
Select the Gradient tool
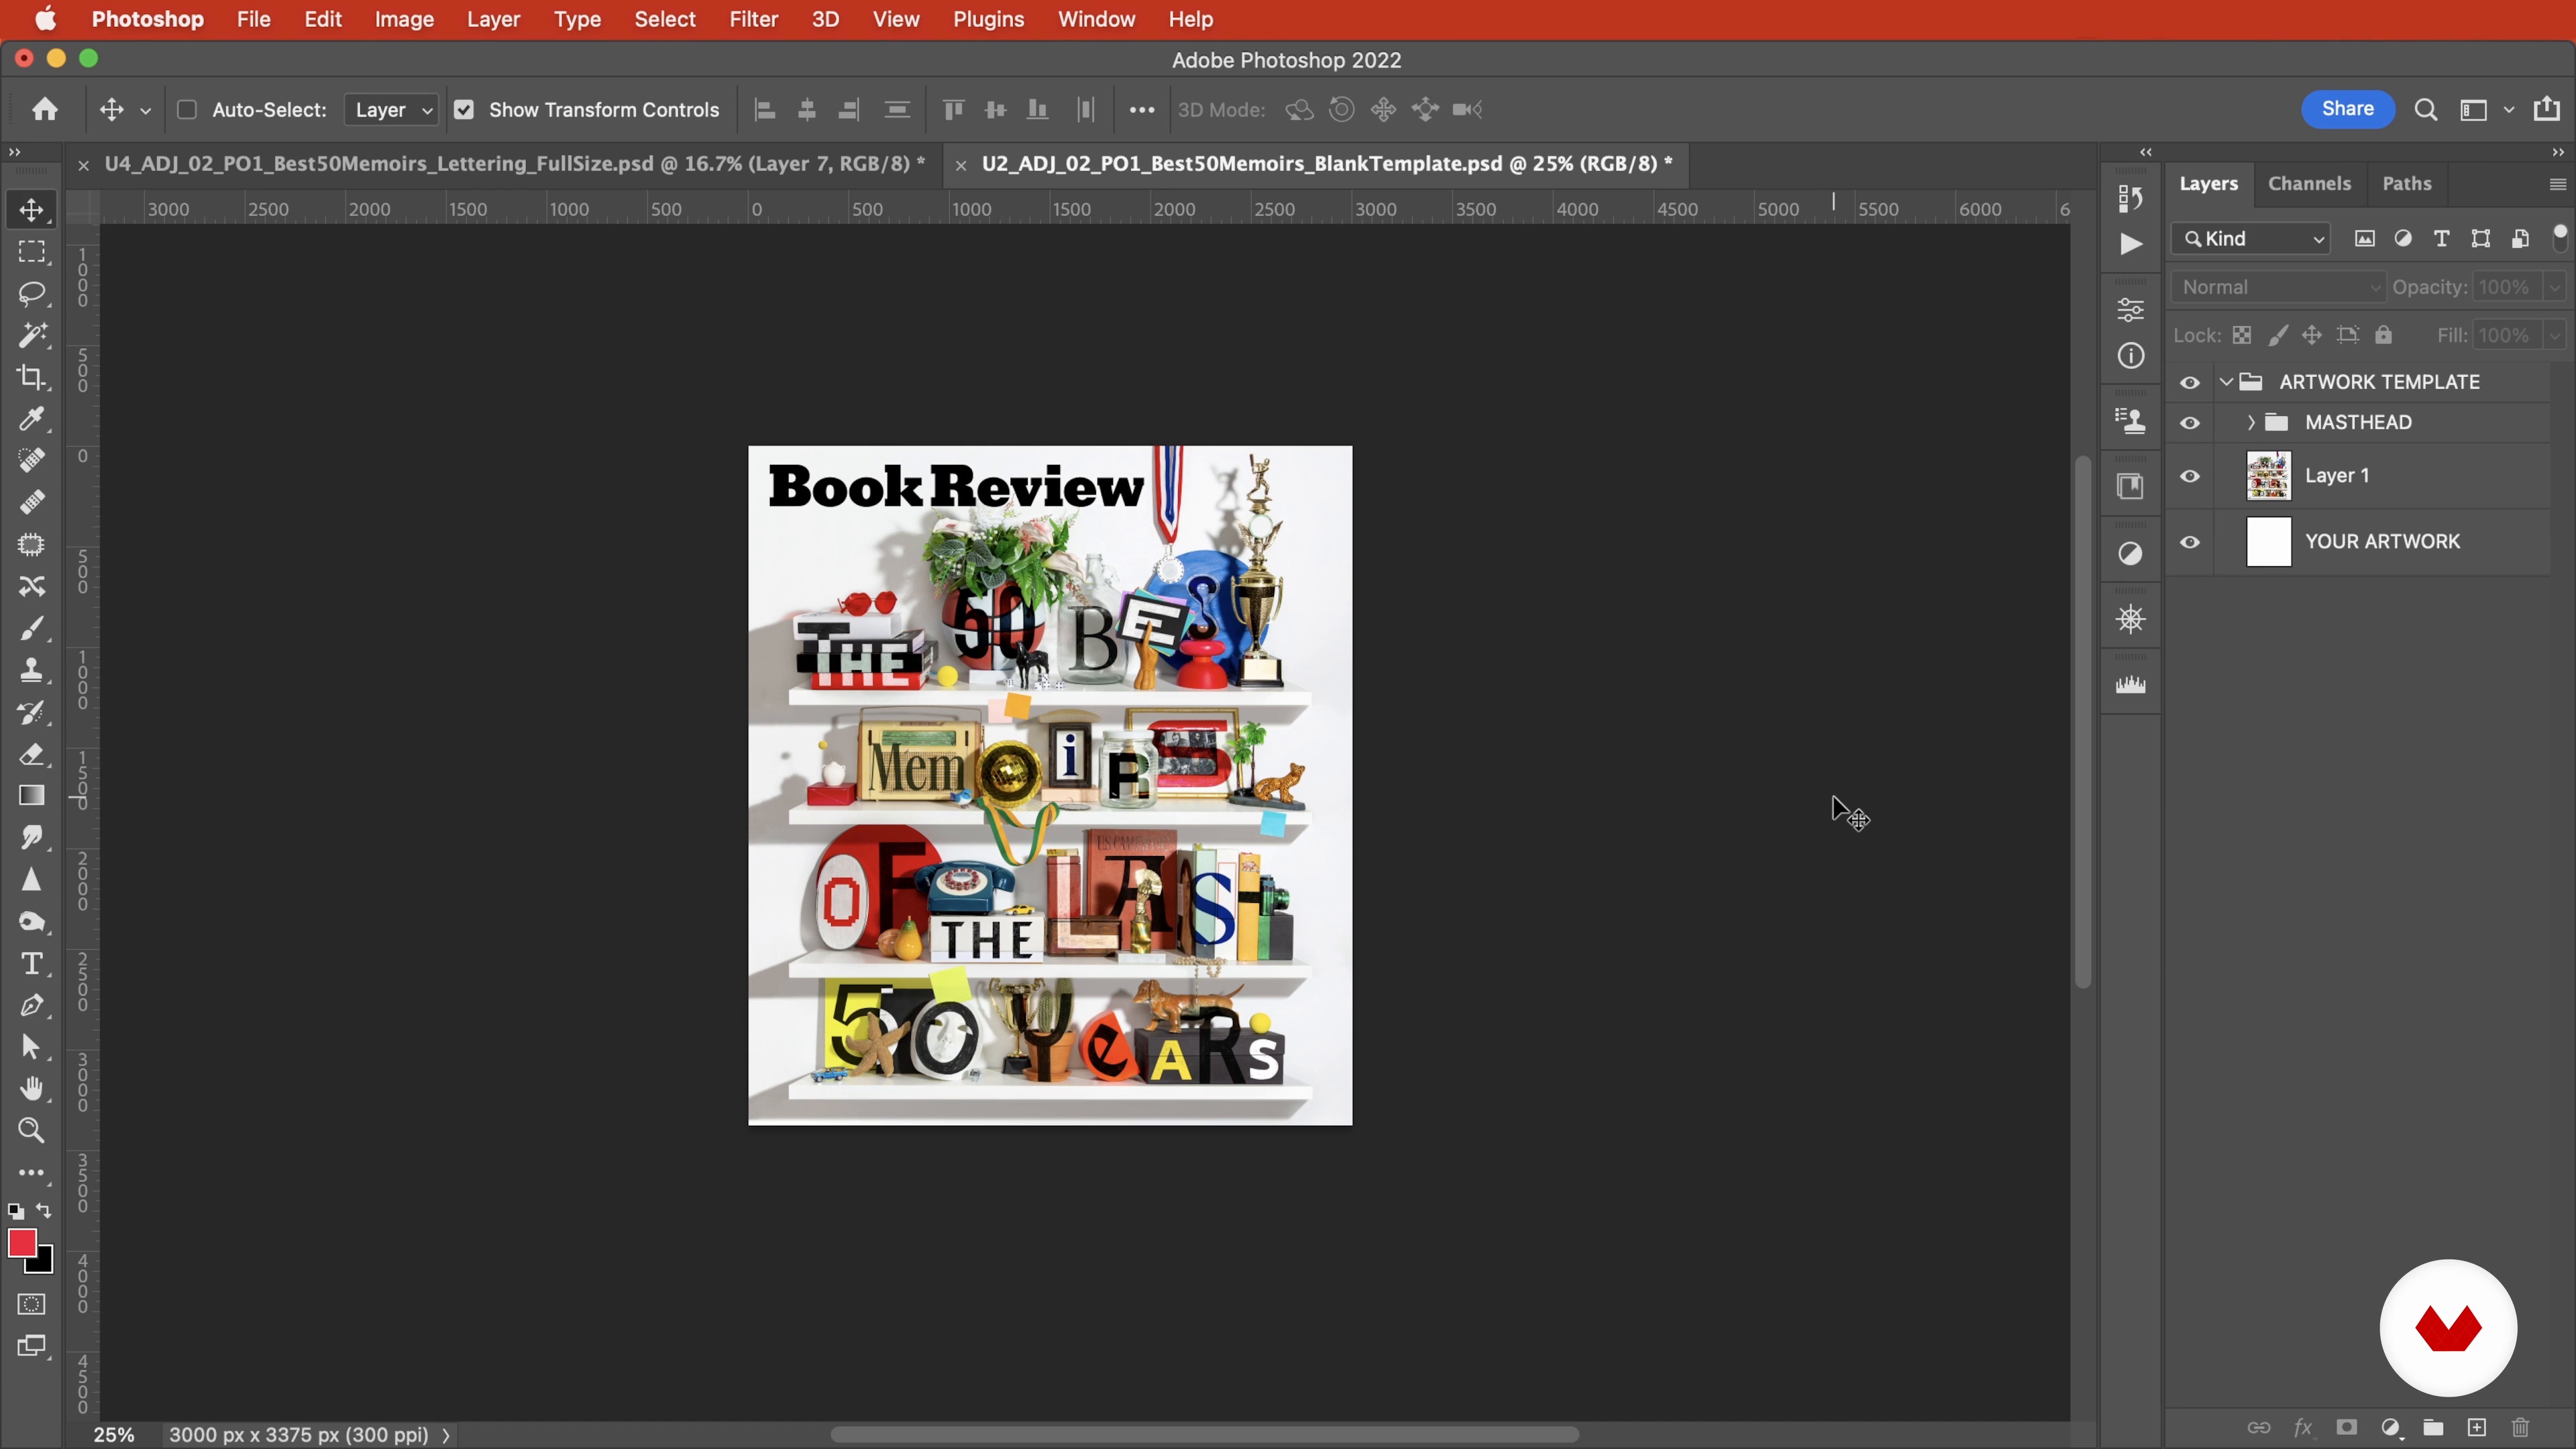31,796
